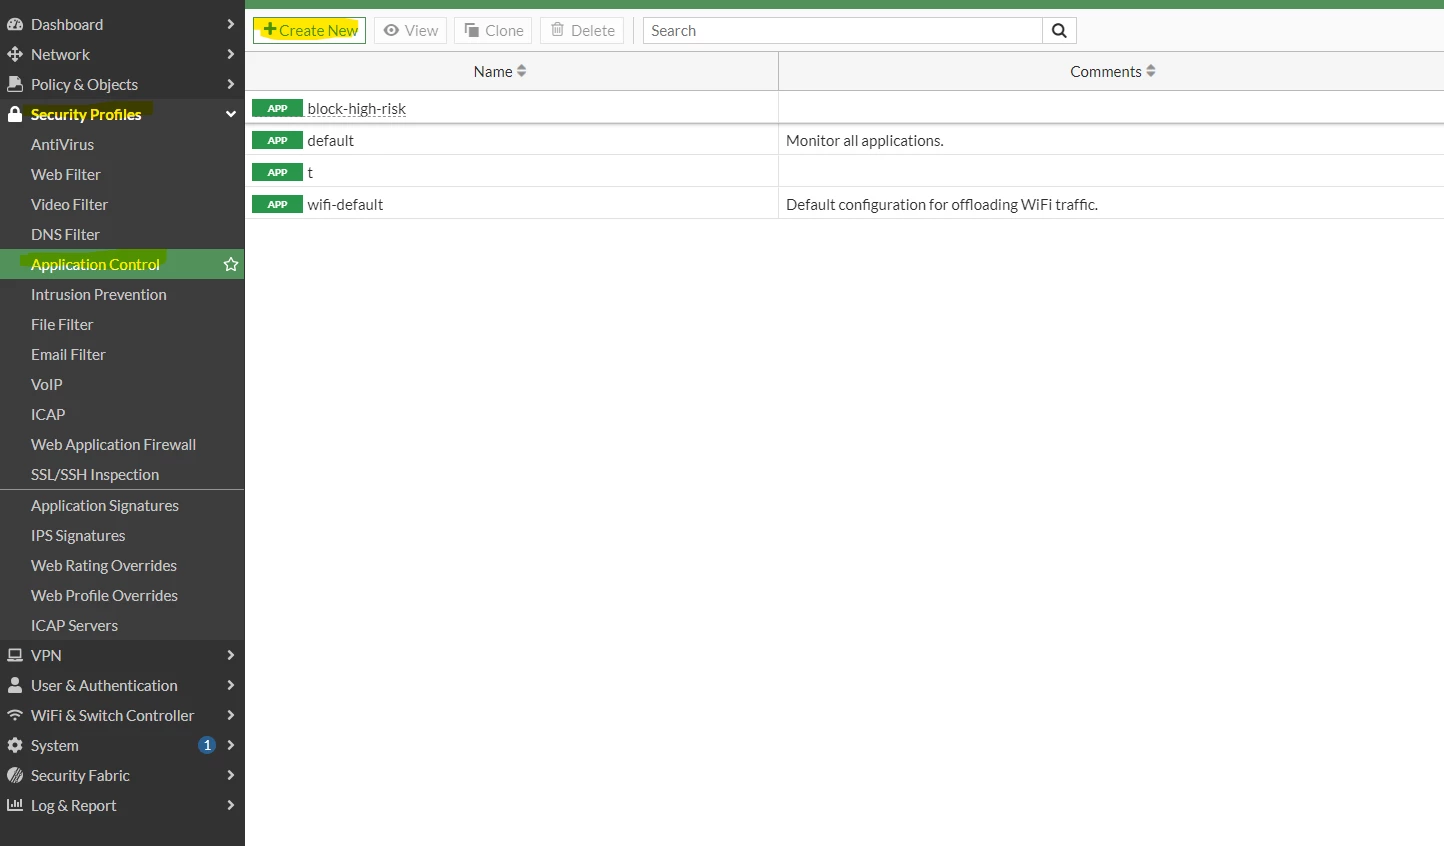Click the System notification badge showing 1

tap(207, 745)
